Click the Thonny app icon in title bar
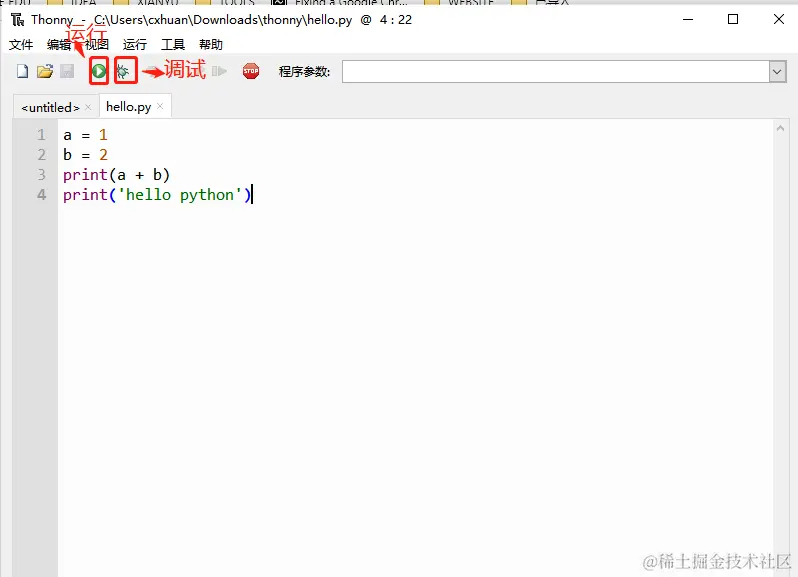 (x=18, y=20)
